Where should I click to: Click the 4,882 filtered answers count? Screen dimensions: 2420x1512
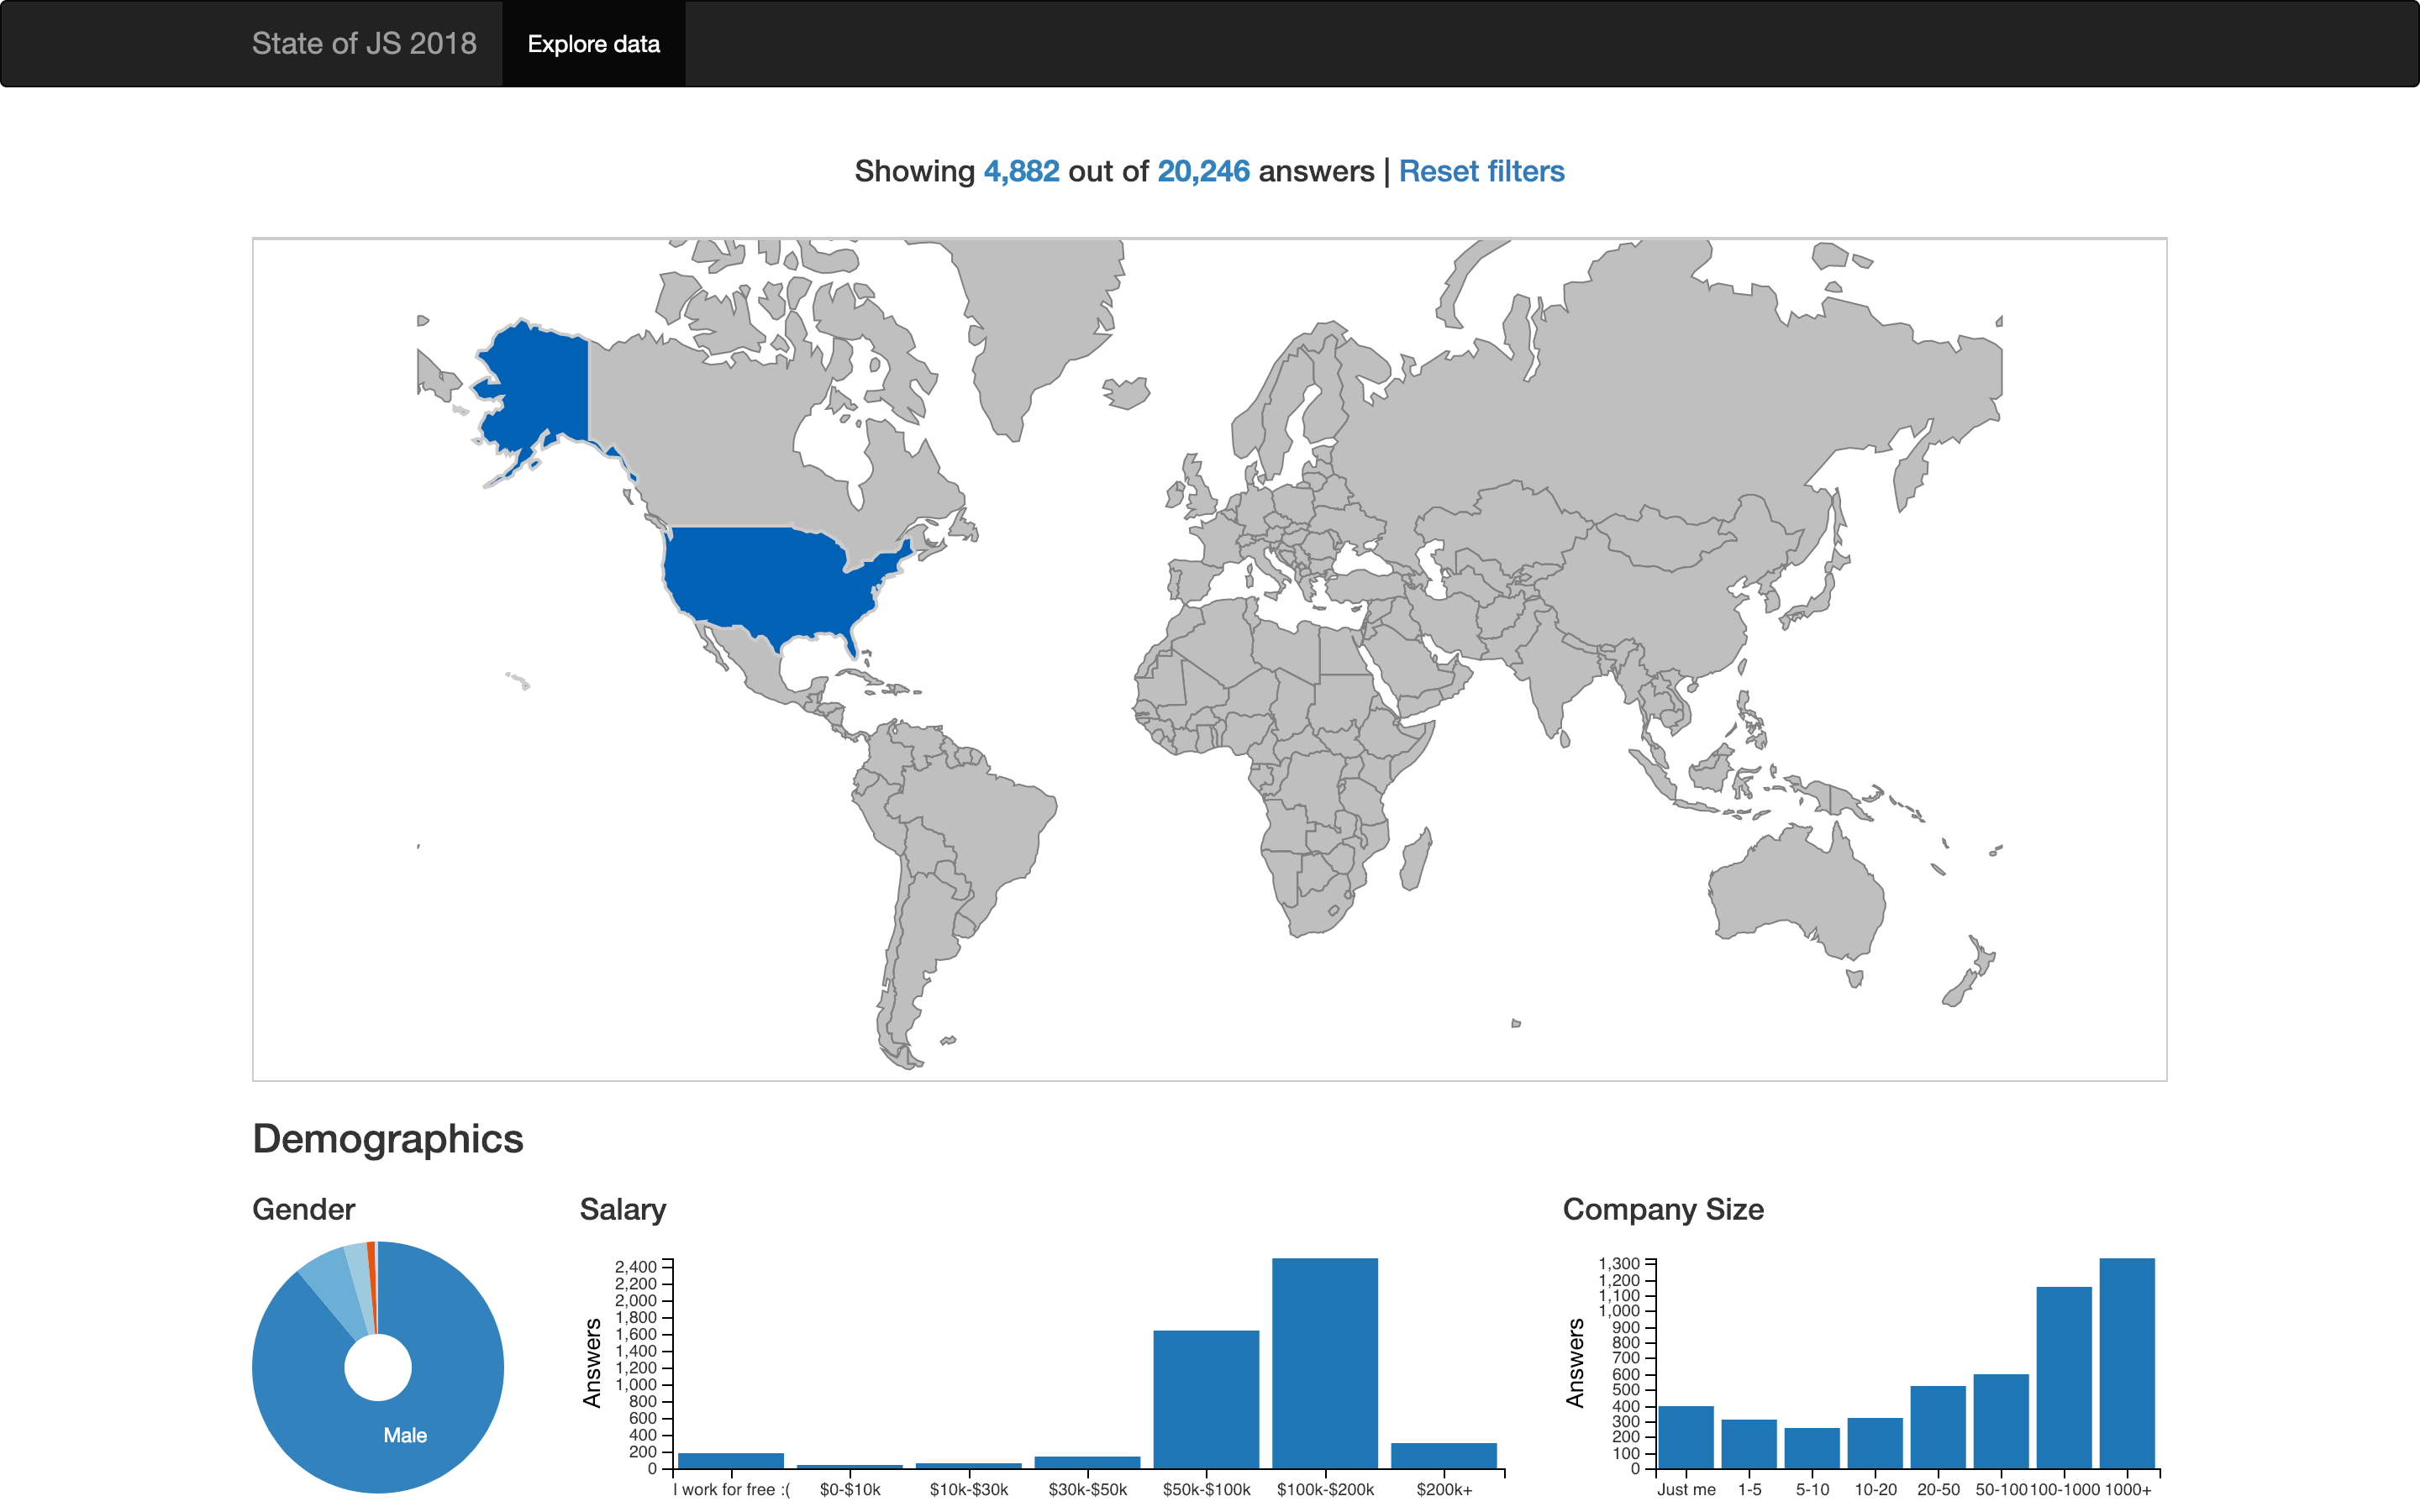1021,171
